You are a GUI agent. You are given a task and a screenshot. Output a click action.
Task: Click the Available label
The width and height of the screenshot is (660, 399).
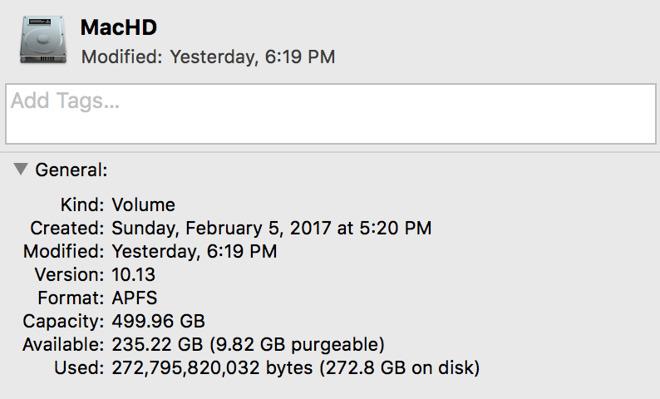coord(63,345)
